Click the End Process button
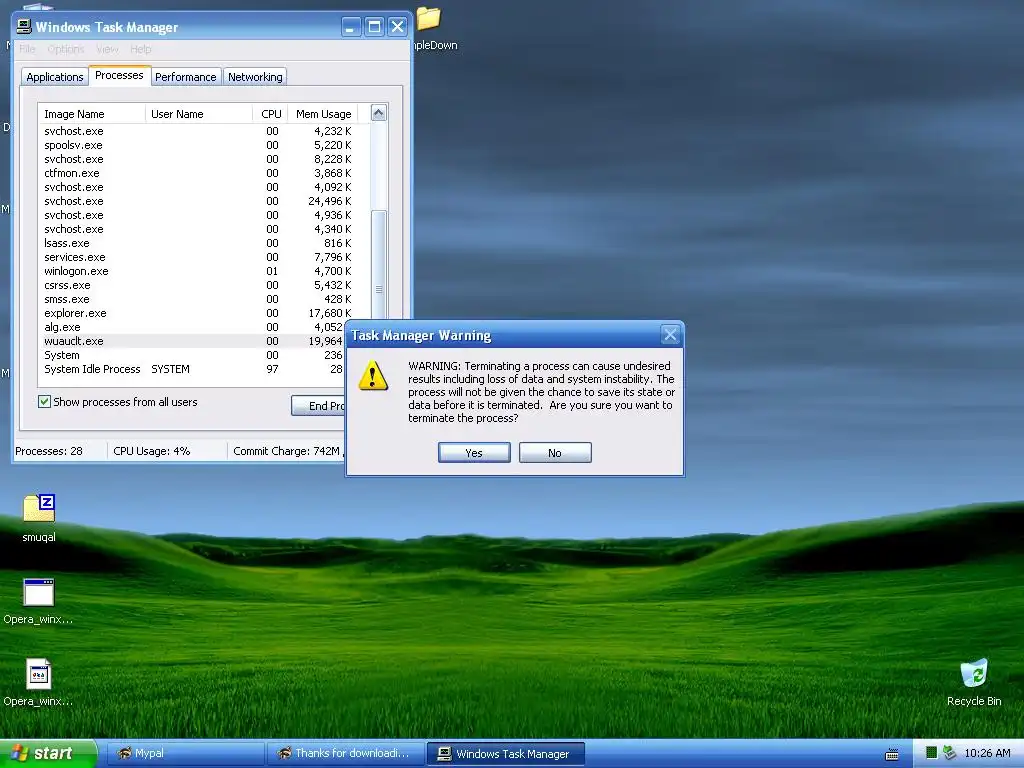This screenshot has width=1024, height=768. 319,406
